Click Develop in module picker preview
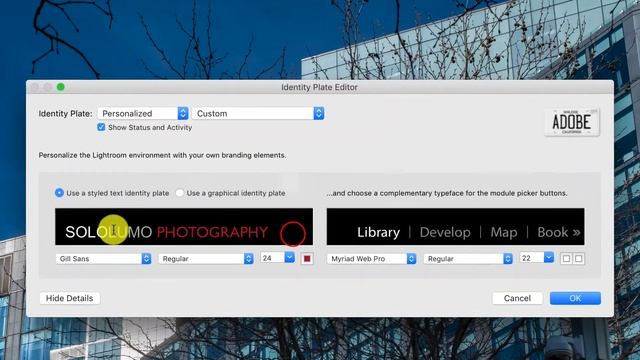 click(x=445, y=232)
